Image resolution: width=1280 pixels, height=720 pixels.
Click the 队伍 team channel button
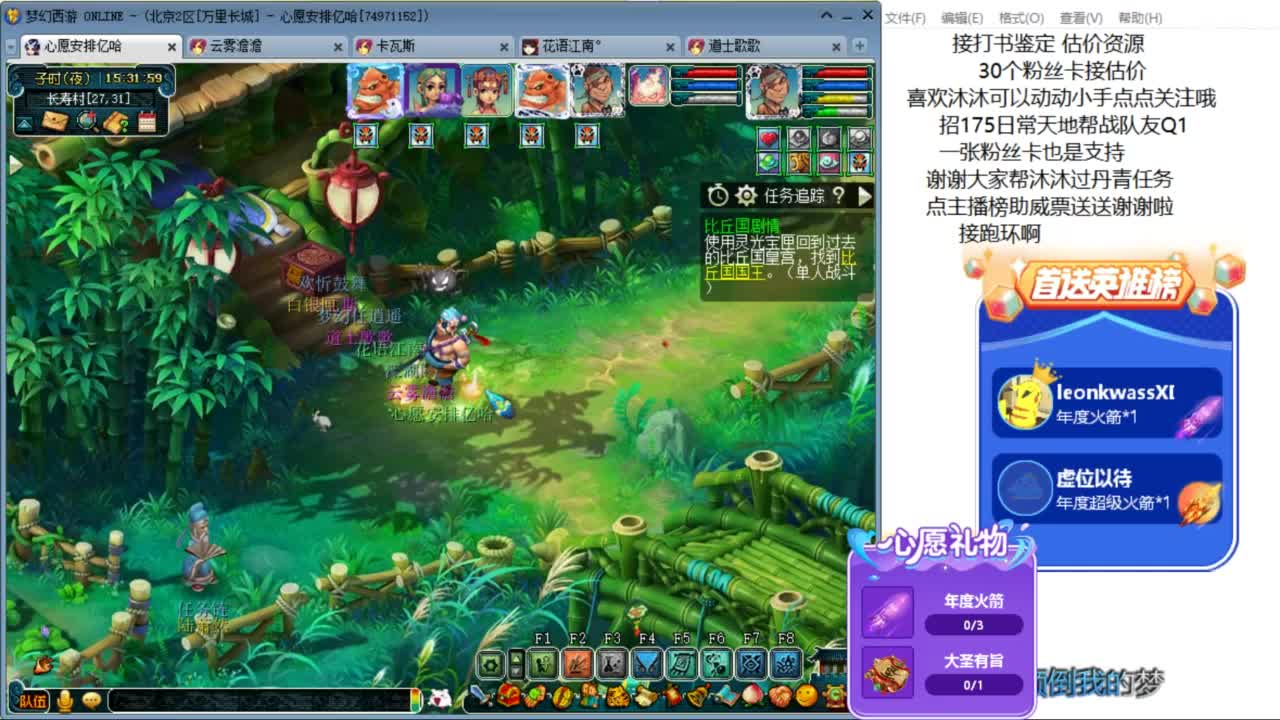pyautogui.click(x=32, y=701)
